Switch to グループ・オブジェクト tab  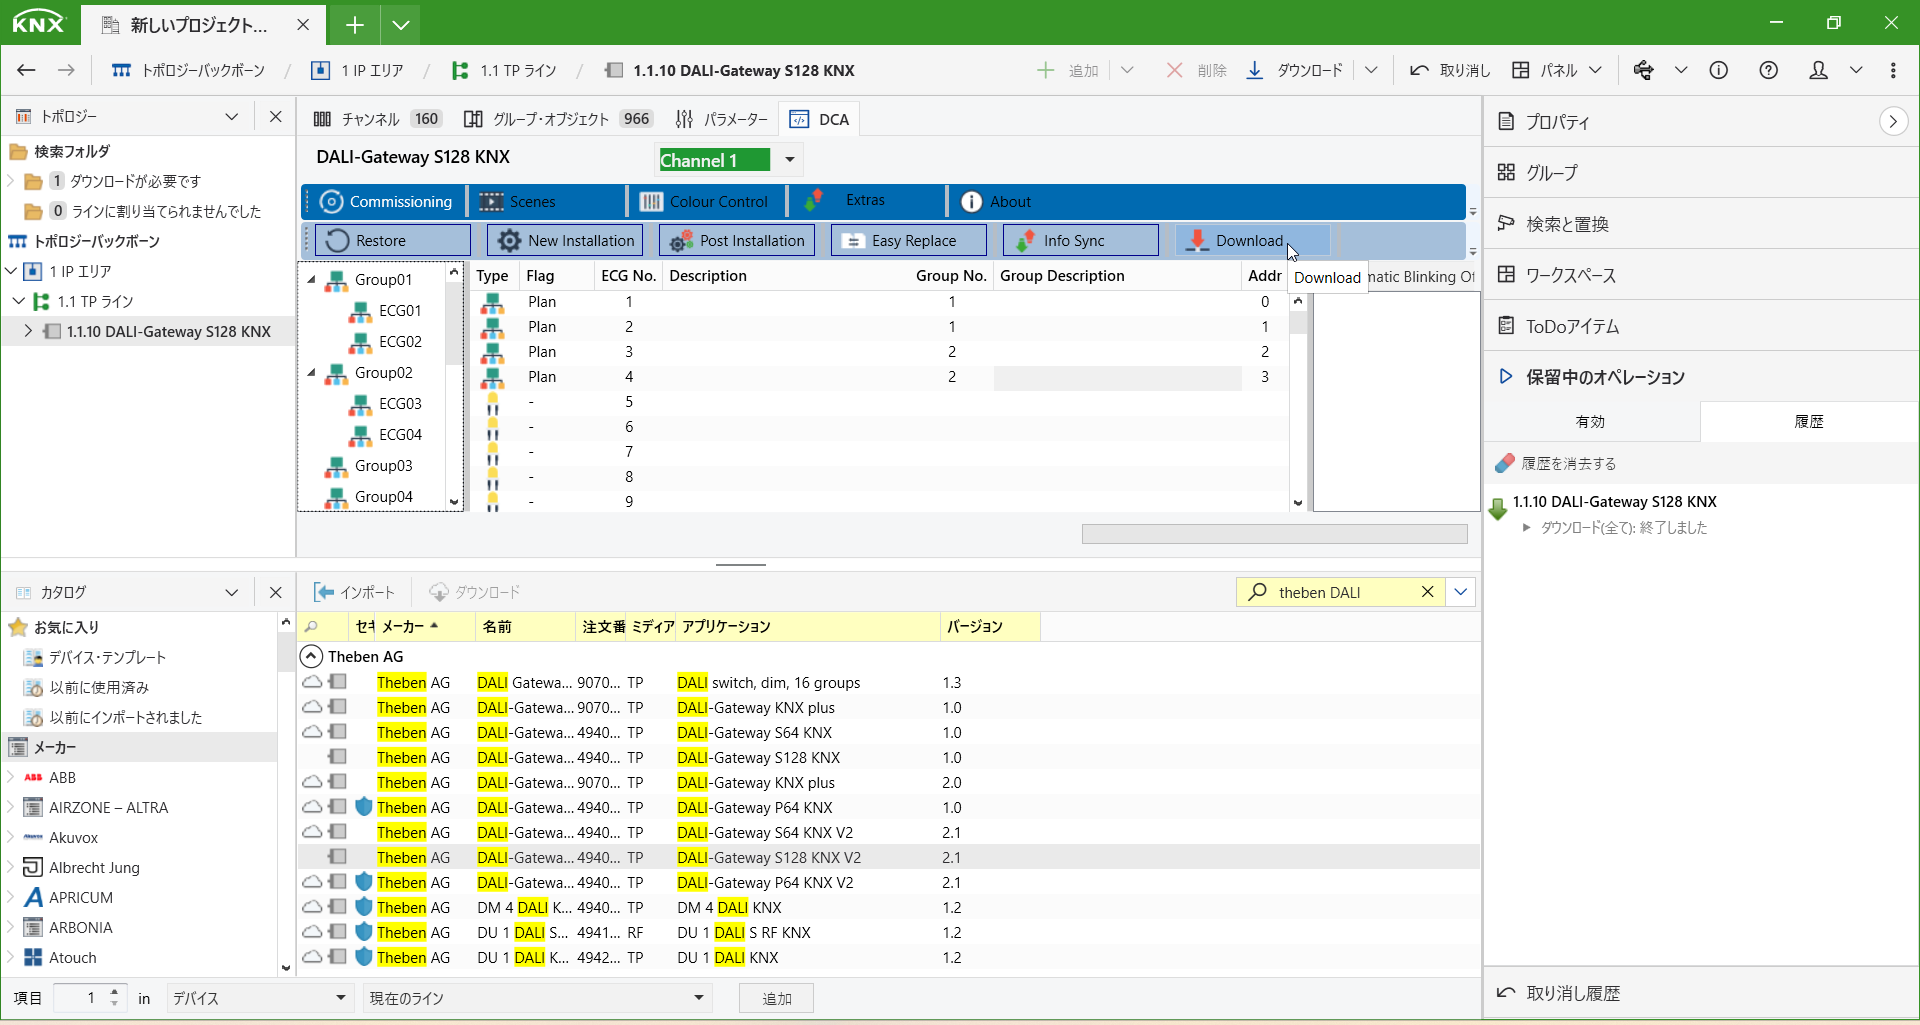(x=558, y=119)
